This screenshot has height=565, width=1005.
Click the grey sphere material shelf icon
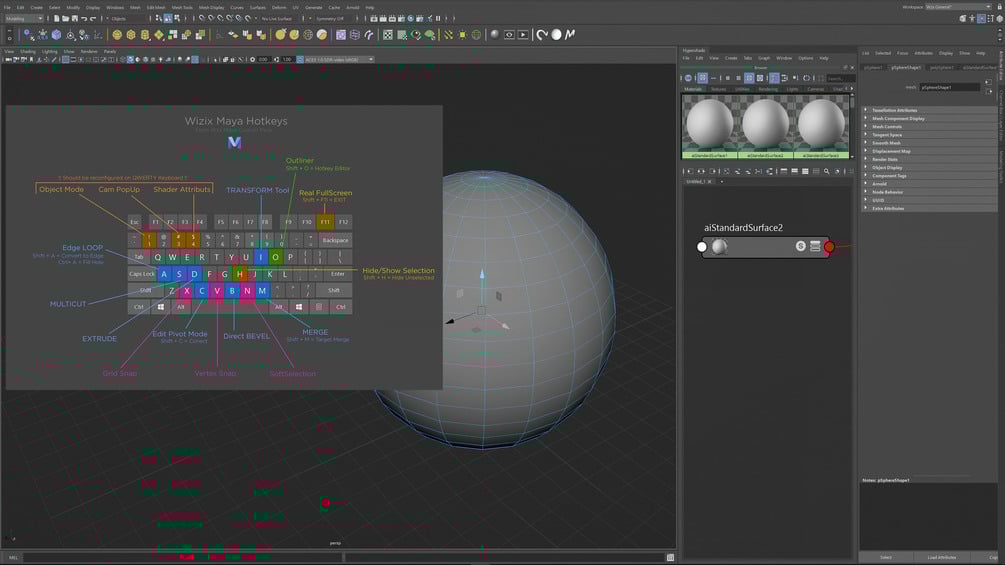(494, 35)
